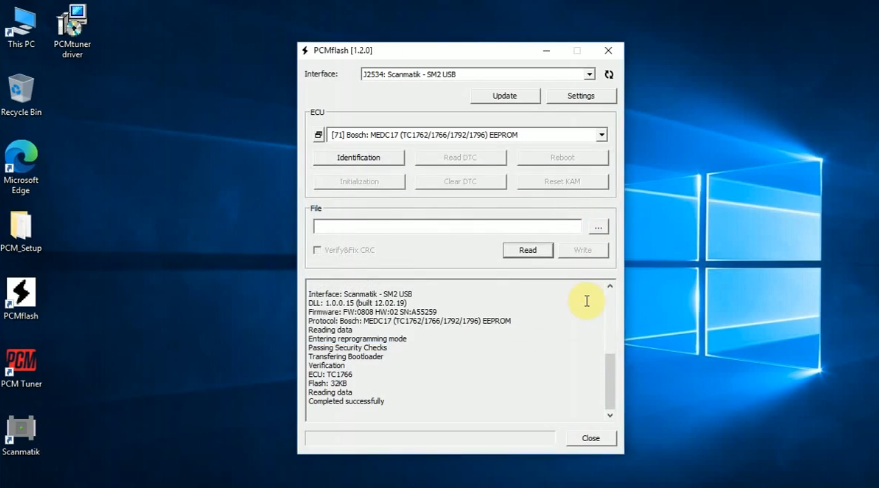
Task: Click the 'Entering reprogramming mode' log line
Action: pyautogui.click(x=357, y=339)
